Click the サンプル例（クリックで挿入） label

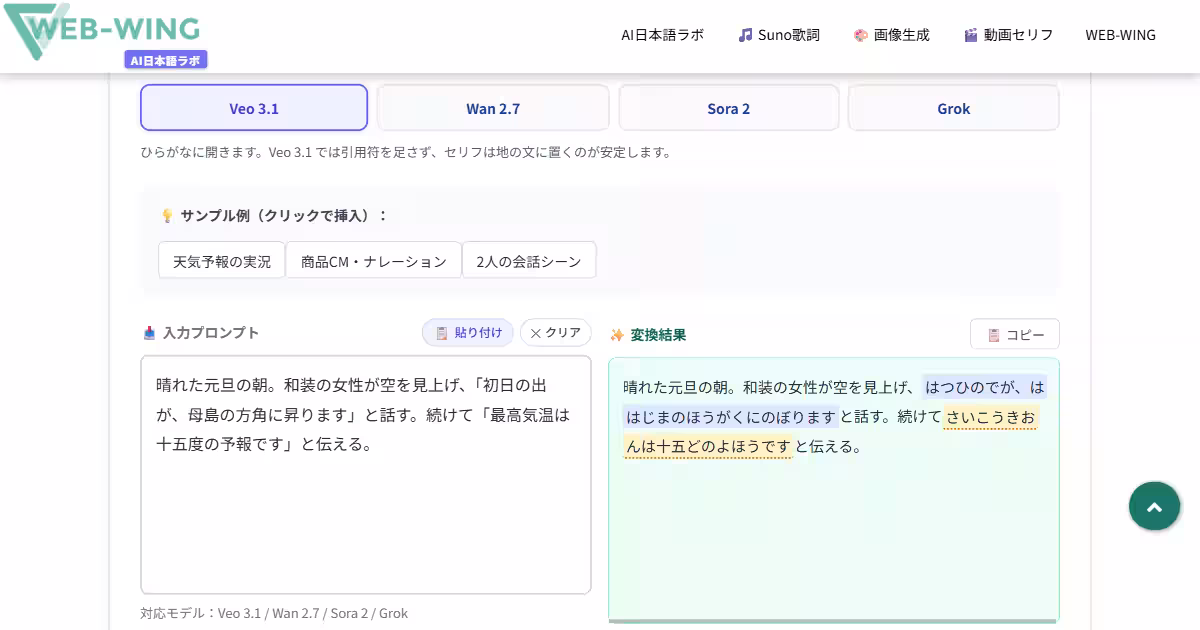(283, 215)
